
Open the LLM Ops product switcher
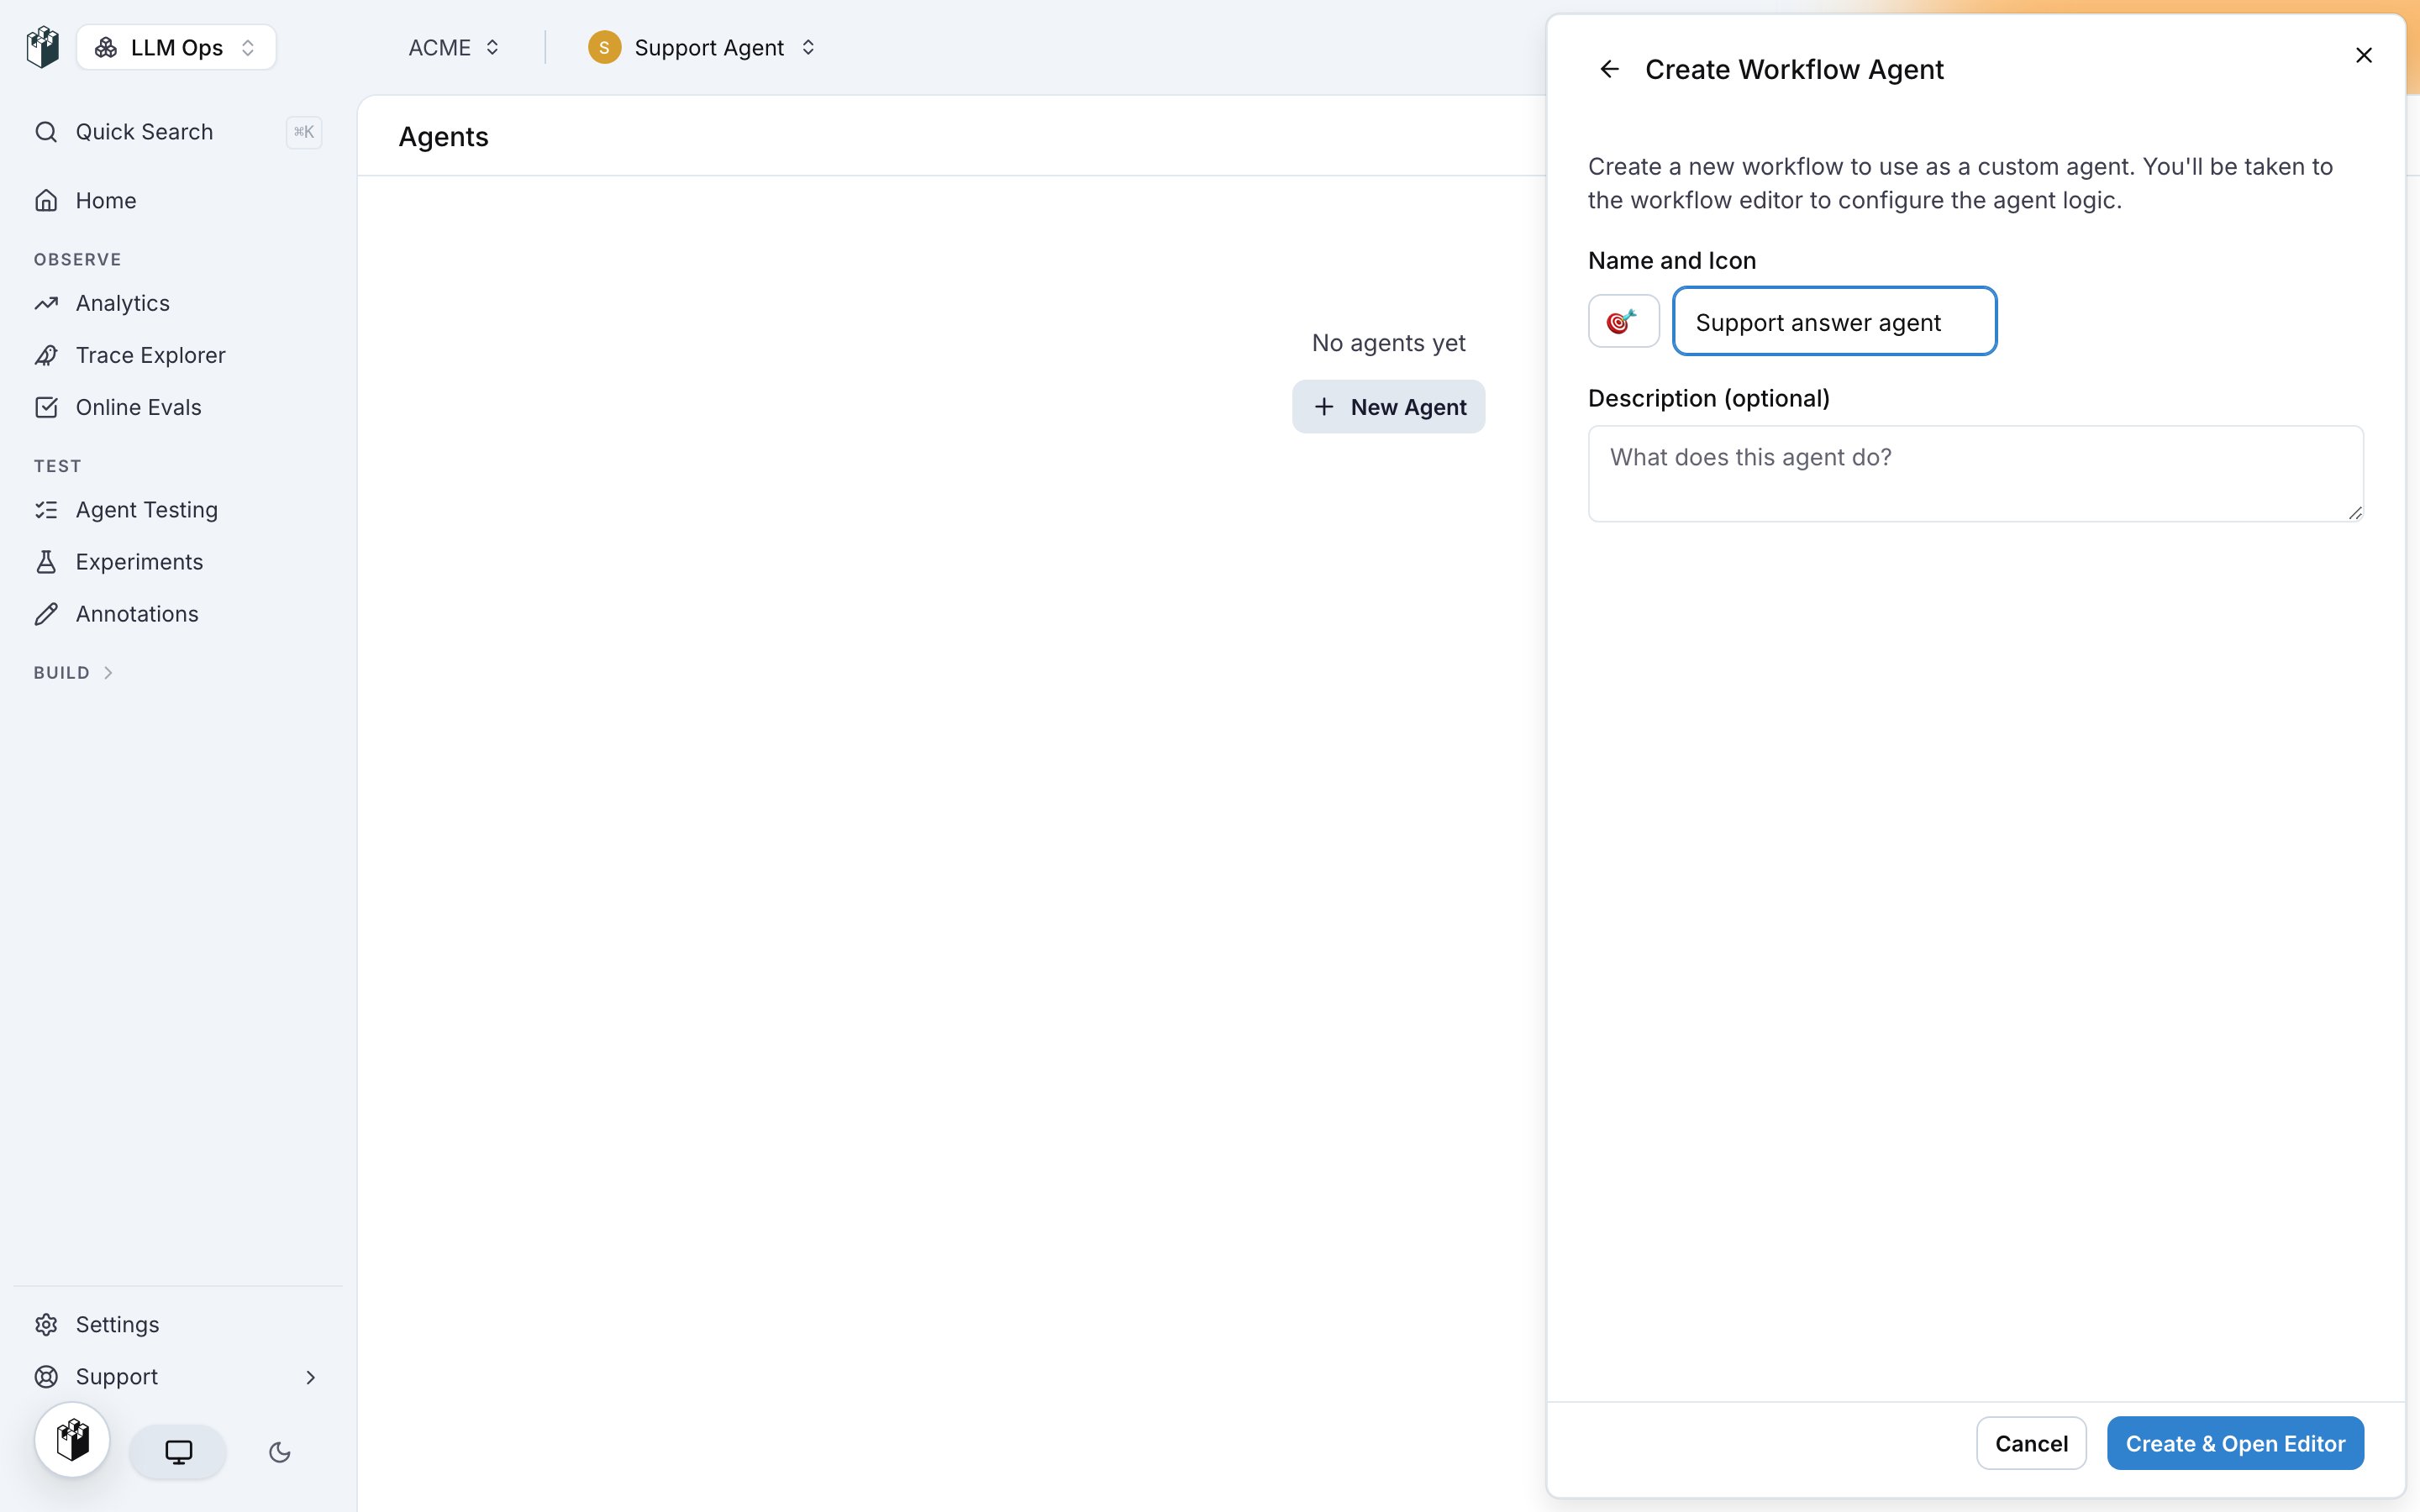[x=176, y=47]
